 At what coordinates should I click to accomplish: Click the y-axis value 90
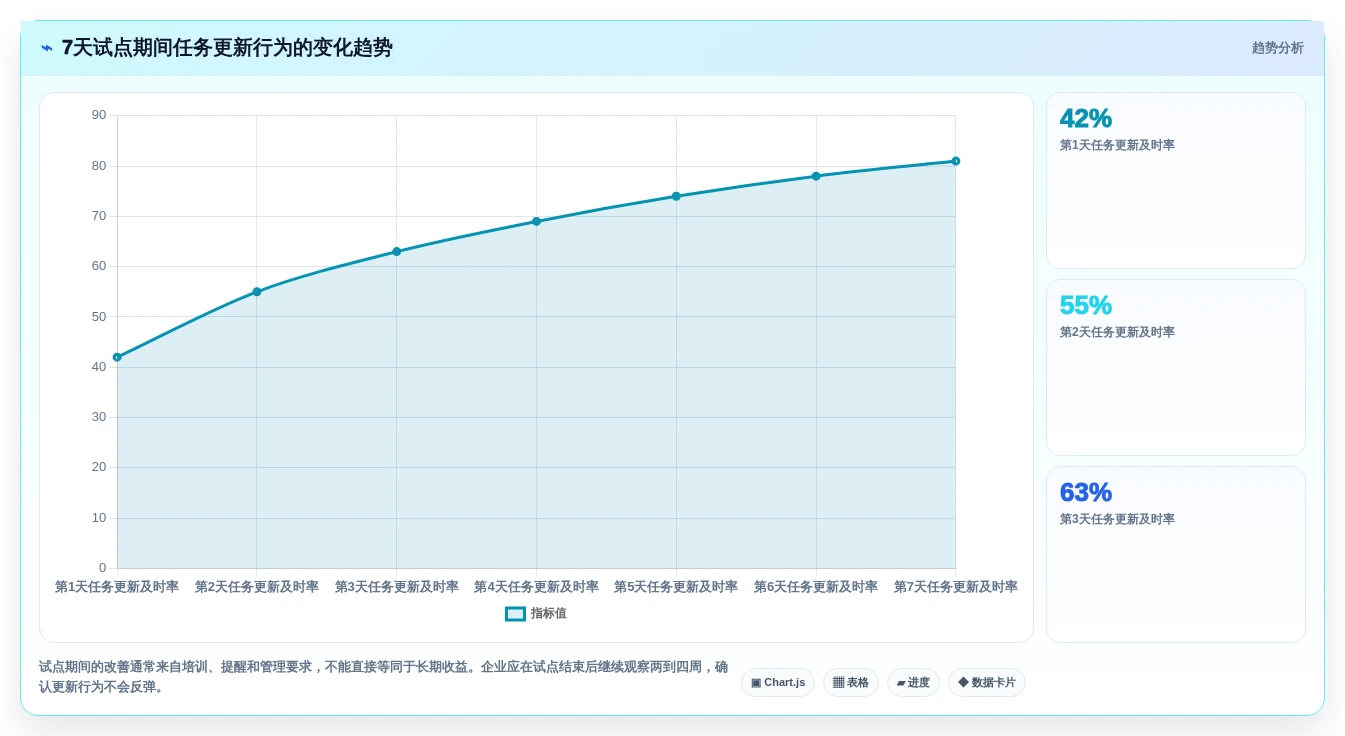(99, 115)
